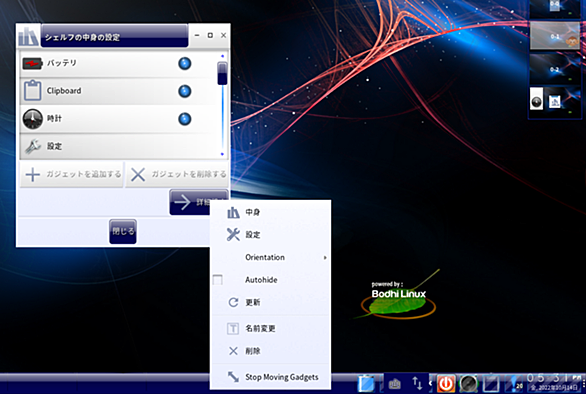
Task: Click the 閉じる button
Action: [x=123, y=231]
